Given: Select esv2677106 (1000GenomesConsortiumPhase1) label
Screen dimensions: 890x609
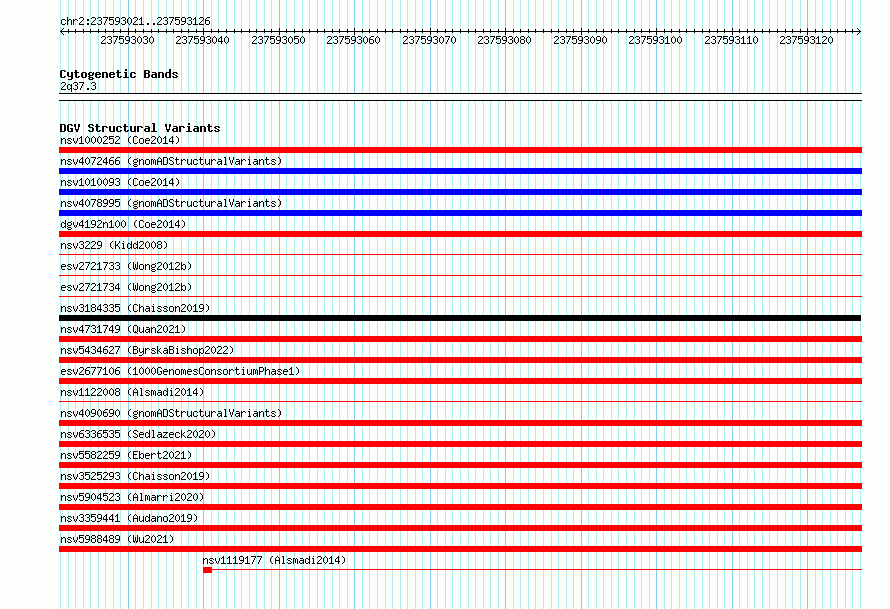Looking at the screenshot, I should pyautogui.click(x=180, y=371).
